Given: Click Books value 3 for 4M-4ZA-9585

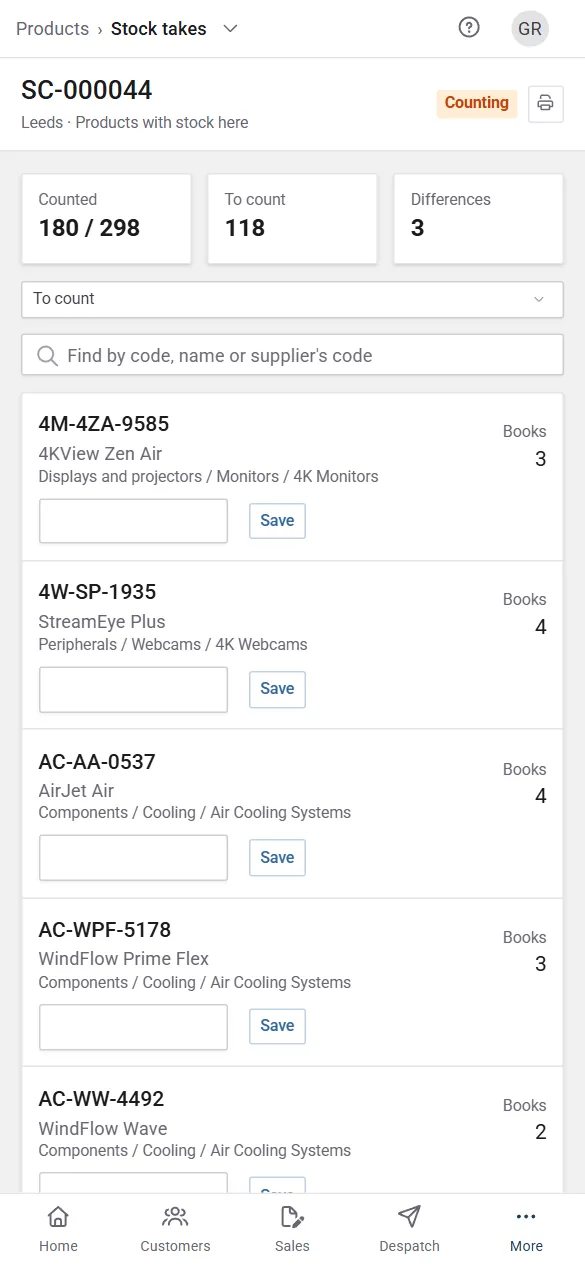Looking at the screenshot, I should 541,460.
